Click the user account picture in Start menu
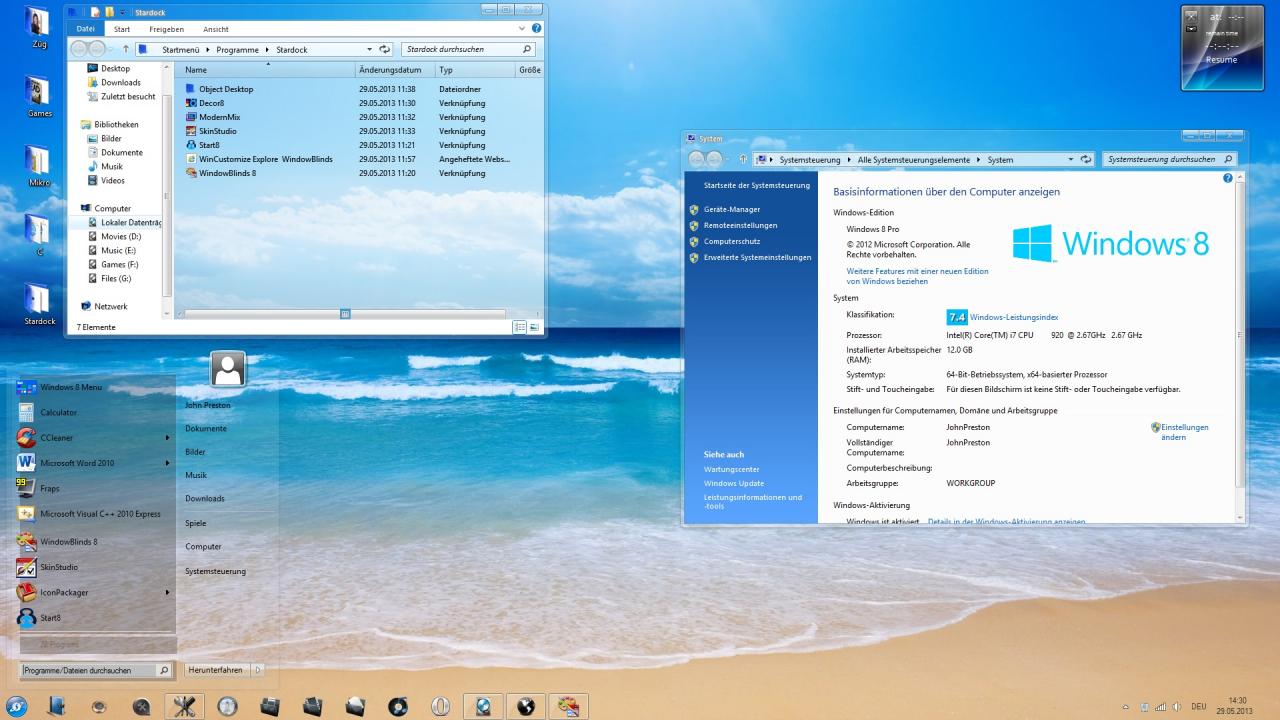This screenshot has width=1280, height=720. (x=228, y=369)
